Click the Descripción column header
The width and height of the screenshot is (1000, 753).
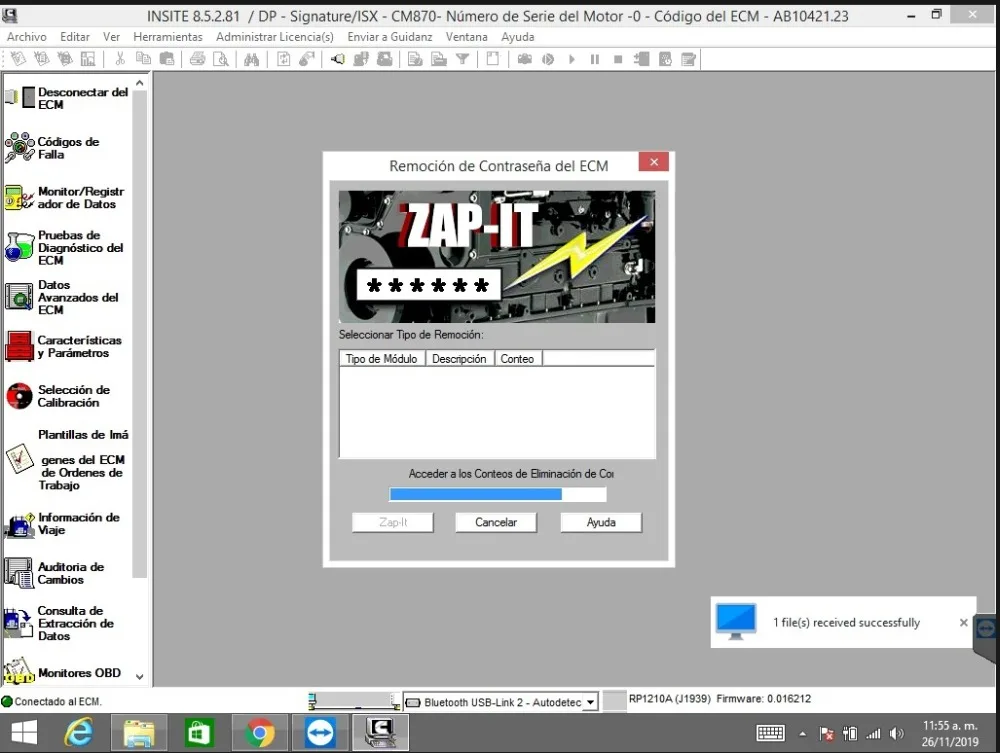459,359
